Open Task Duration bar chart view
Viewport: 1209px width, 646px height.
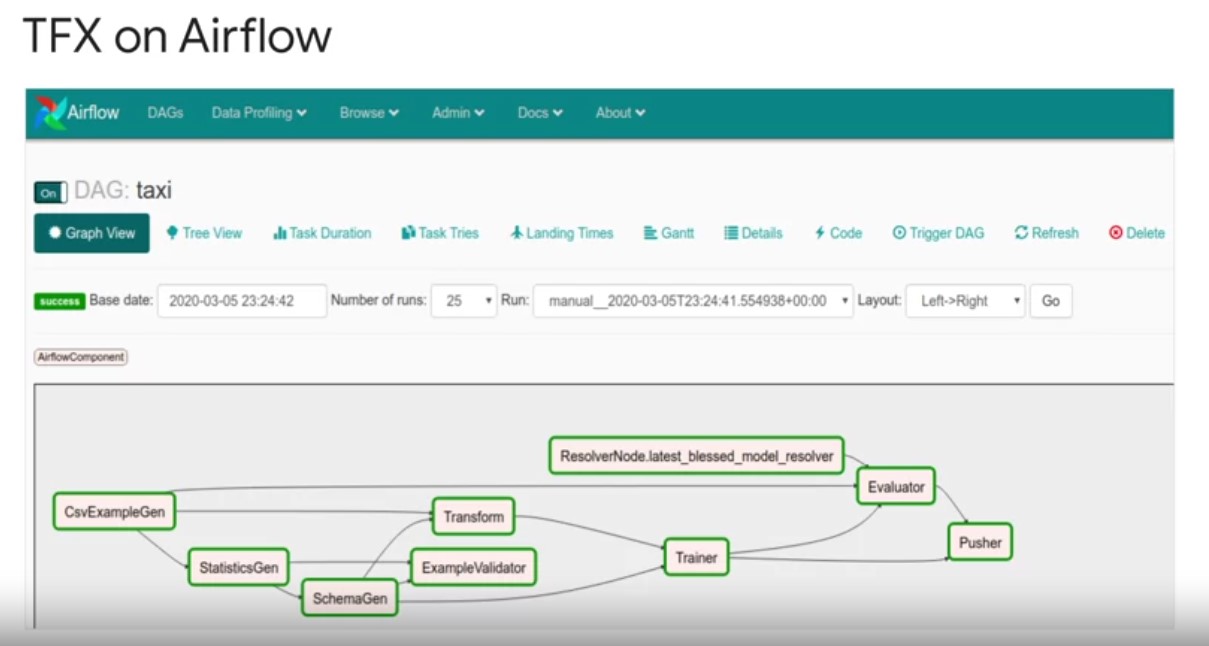[x=280, y=233]
